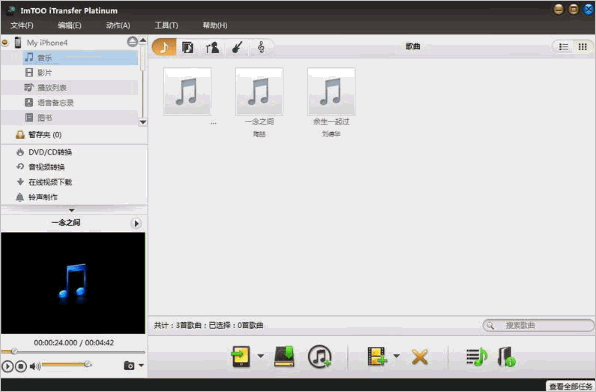Collapse the My iPhone4 device node
The width and height of the screenshot is (596, 392).
pyautogui.click(x=5, y=43)
